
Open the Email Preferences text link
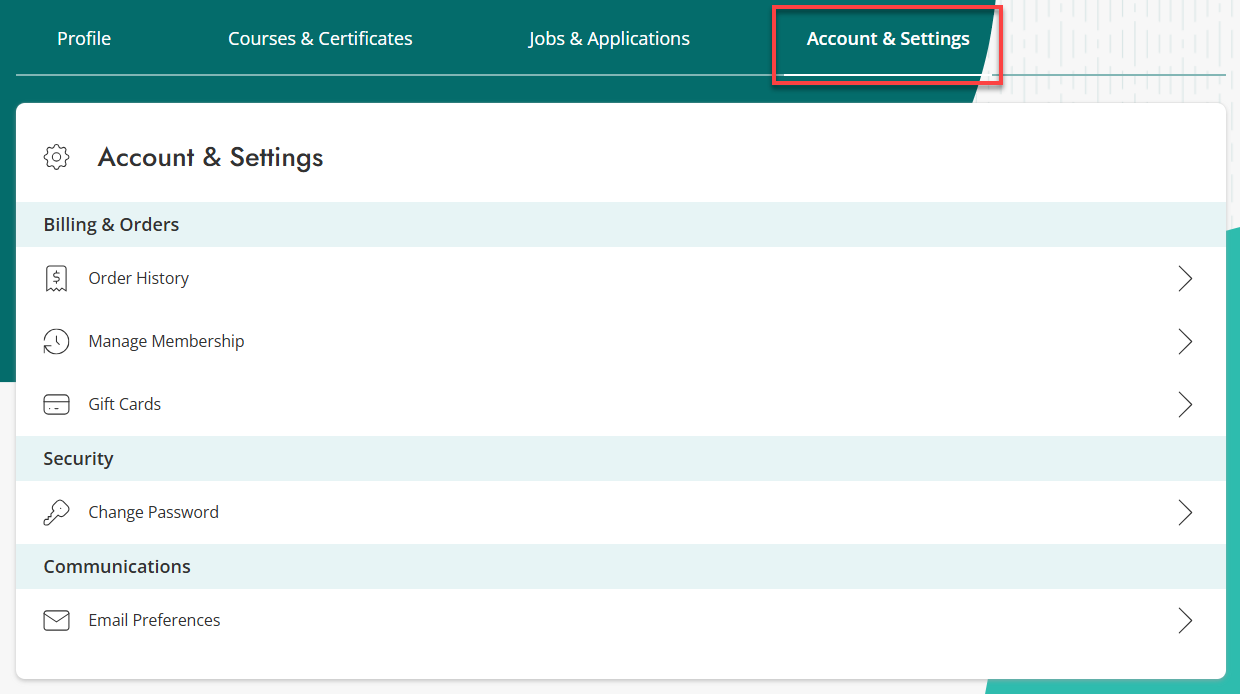(x=155, y=621)
